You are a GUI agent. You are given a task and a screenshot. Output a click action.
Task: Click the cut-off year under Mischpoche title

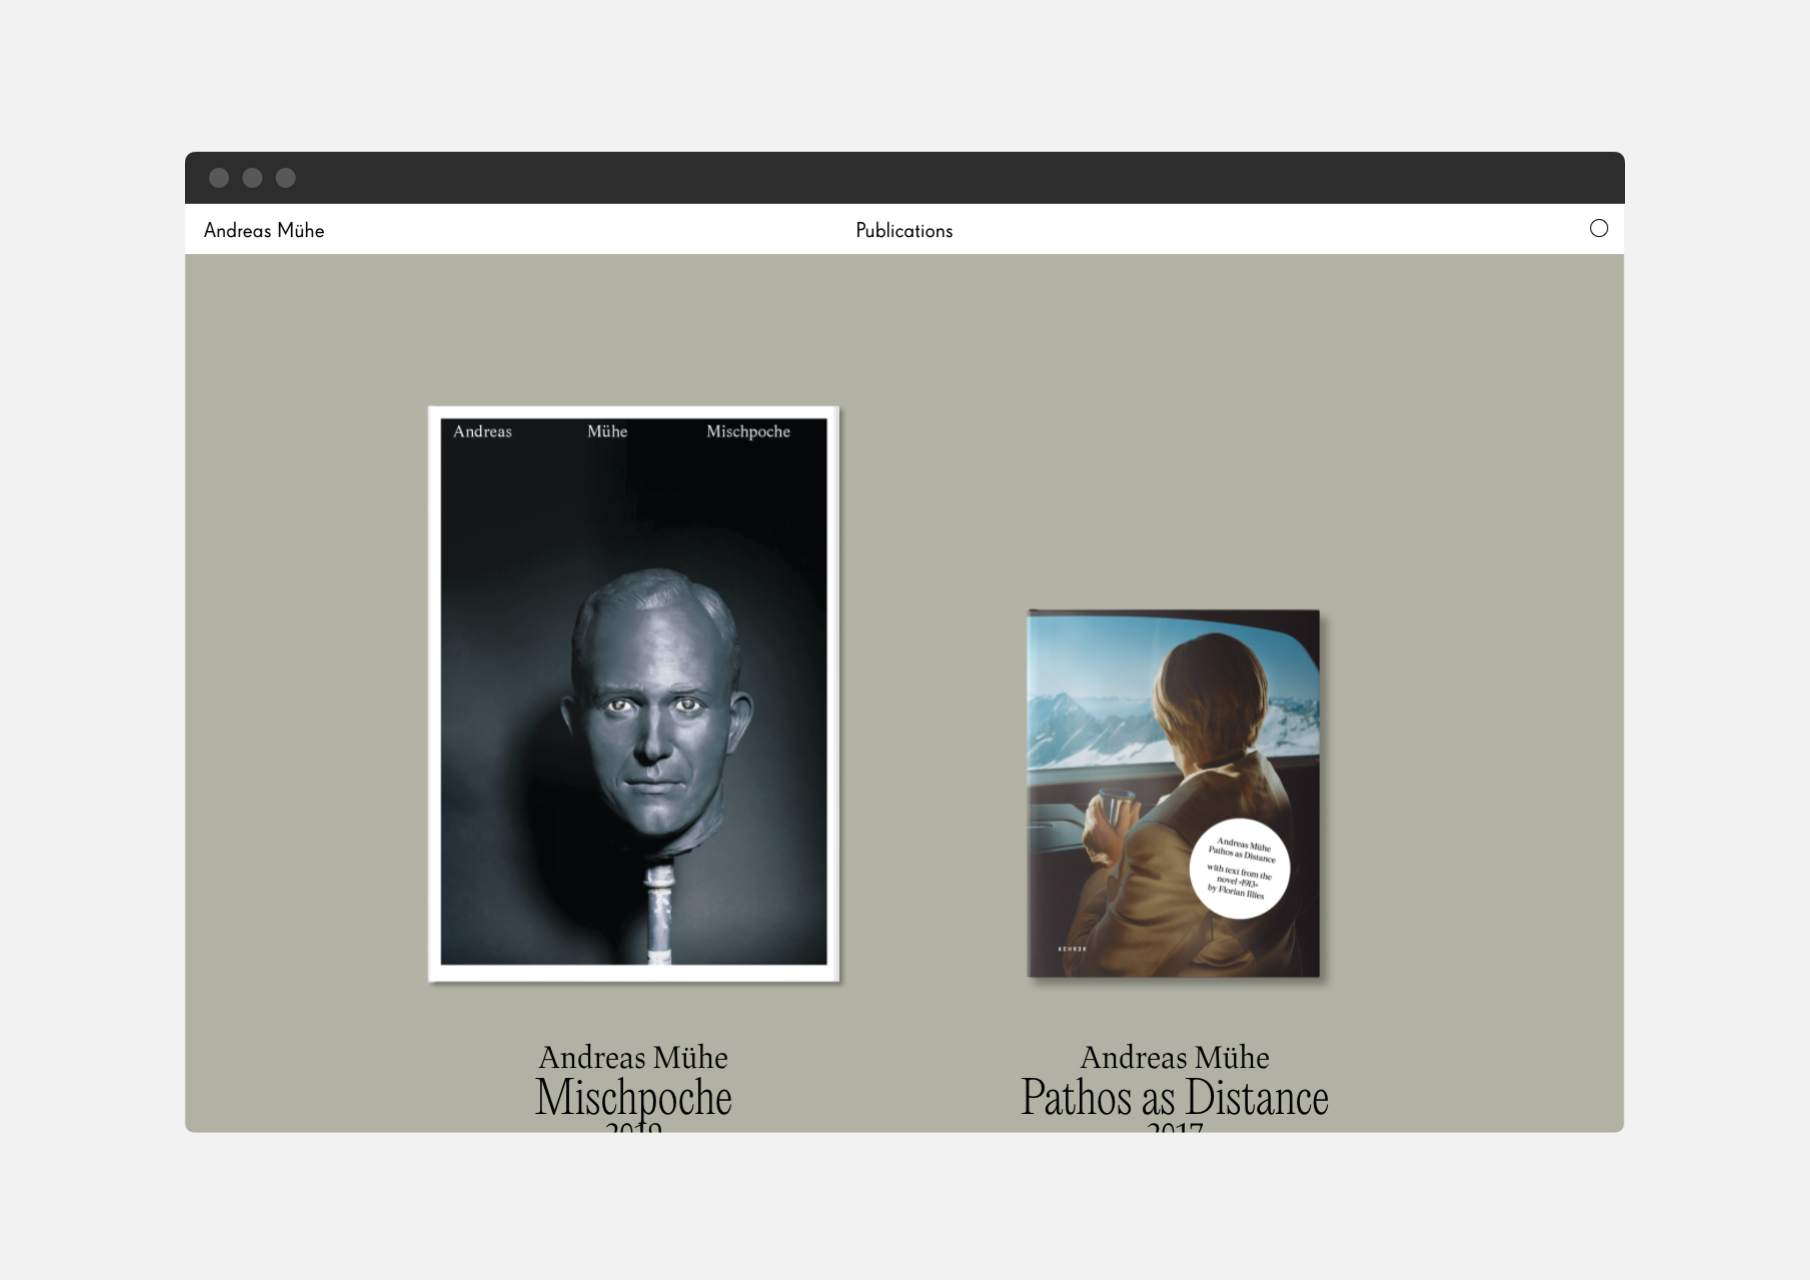(634, 1127)
